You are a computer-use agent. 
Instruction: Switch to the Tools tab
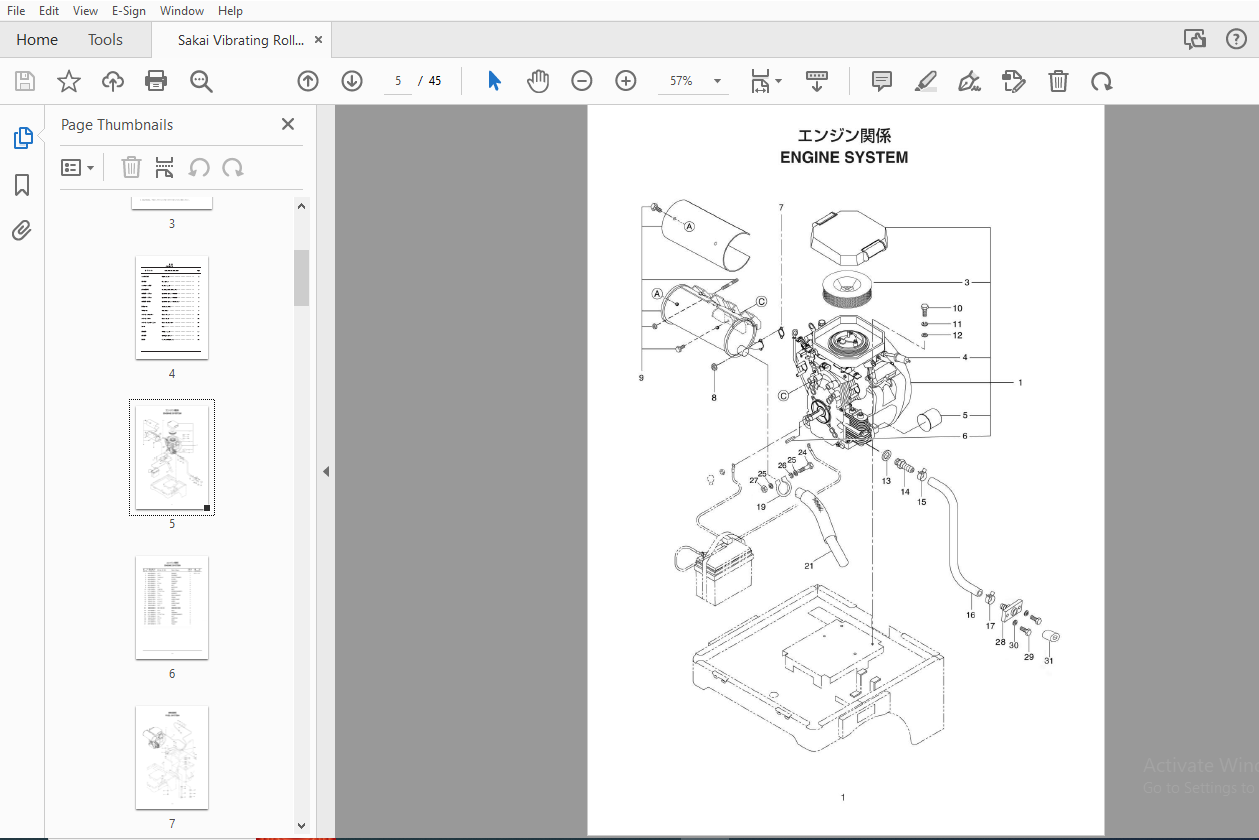pyautogui.click(x=105, y=40)
